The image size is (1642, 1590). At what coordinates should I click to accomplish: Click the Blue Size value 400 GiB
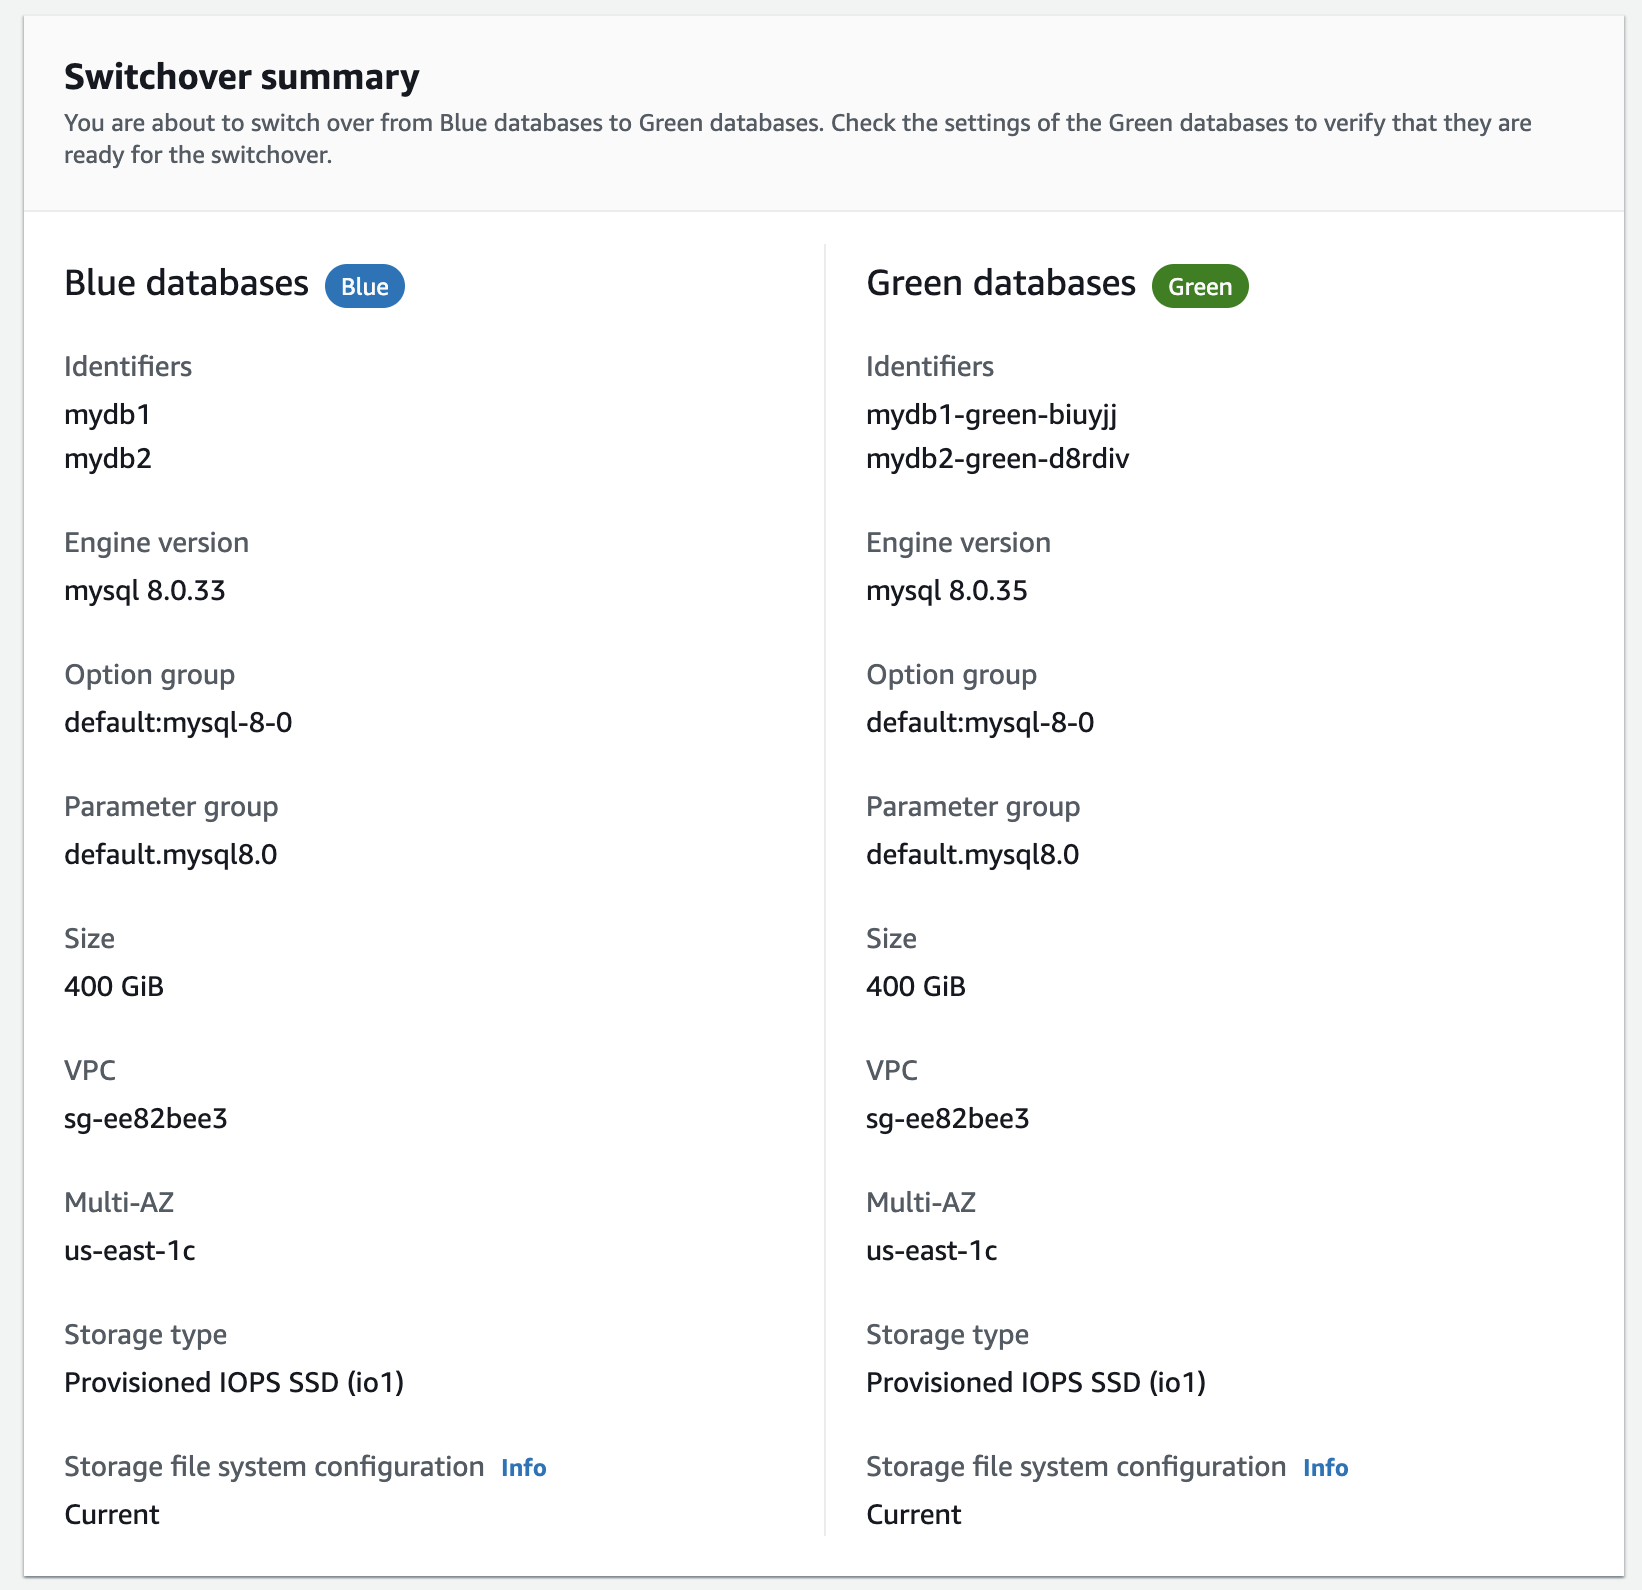point(113,986)
